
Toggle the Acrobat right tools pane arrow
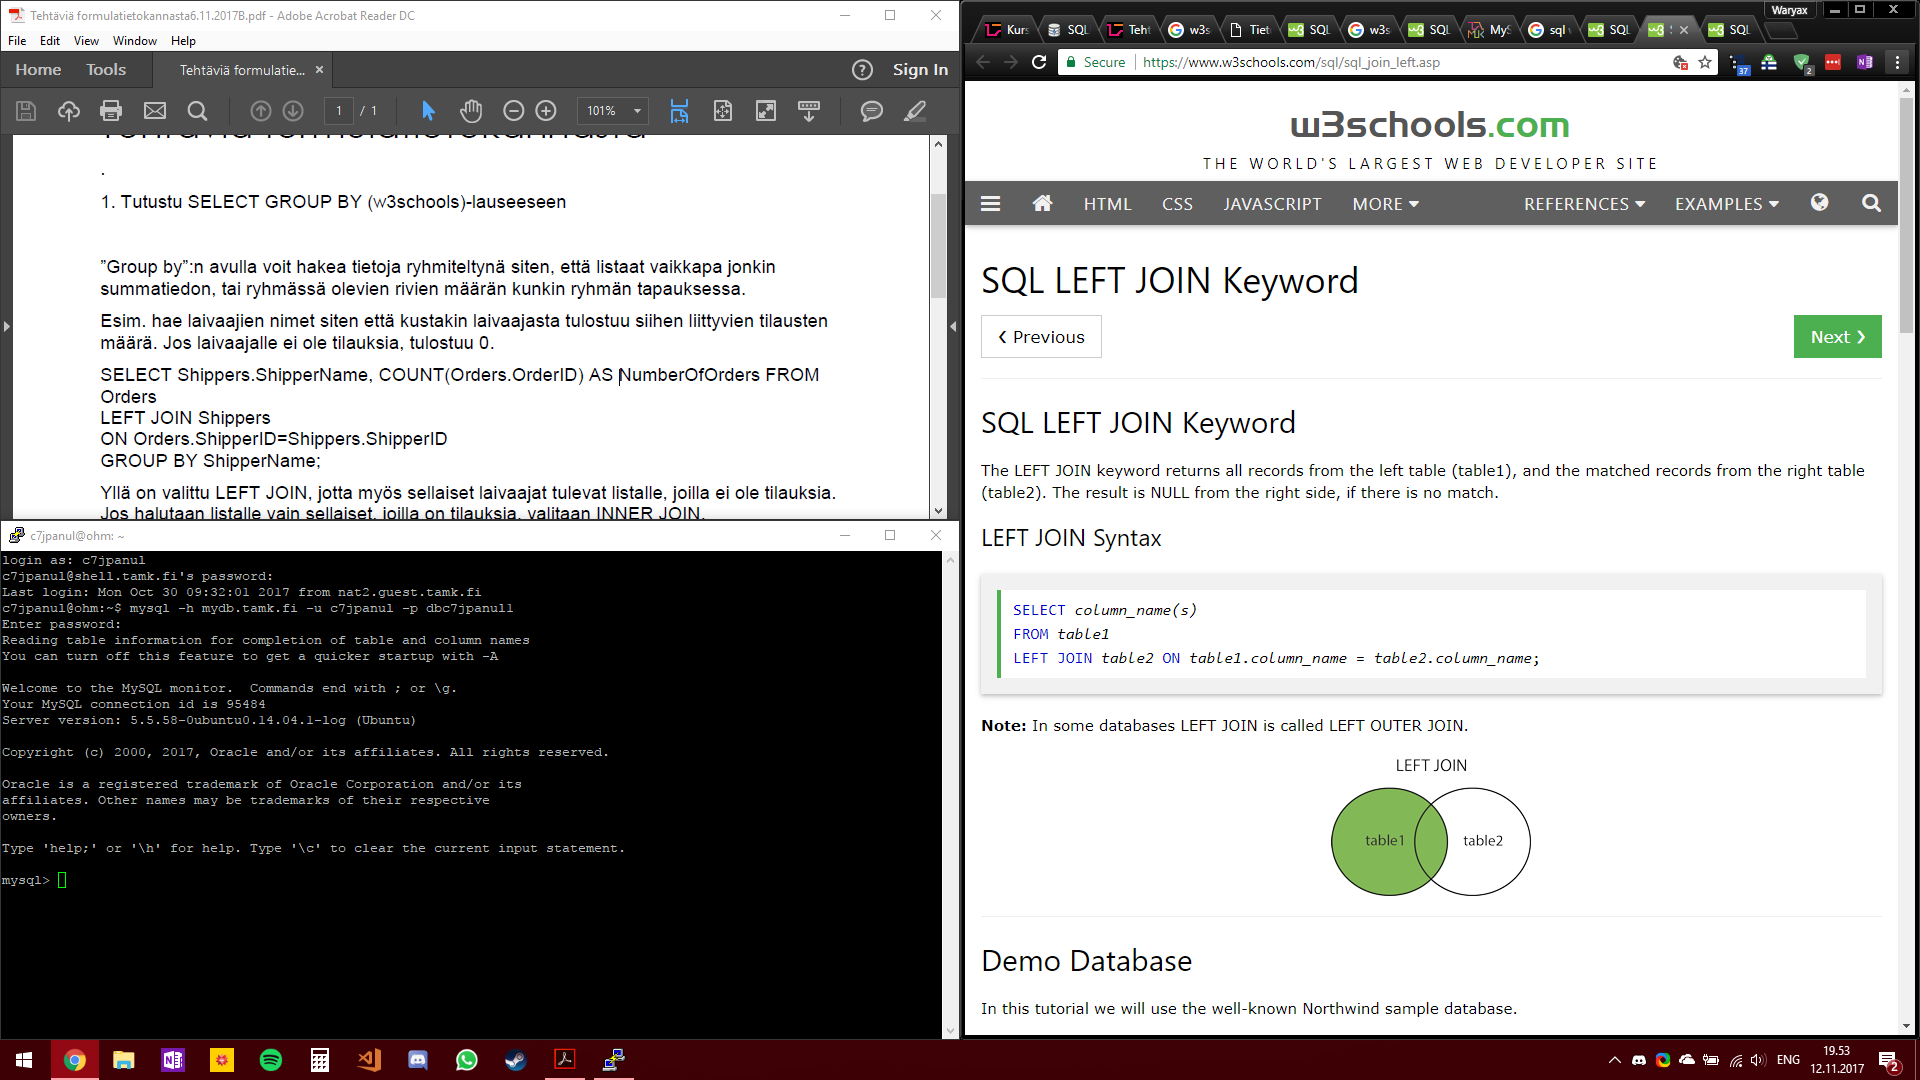(x=953, y=327)
